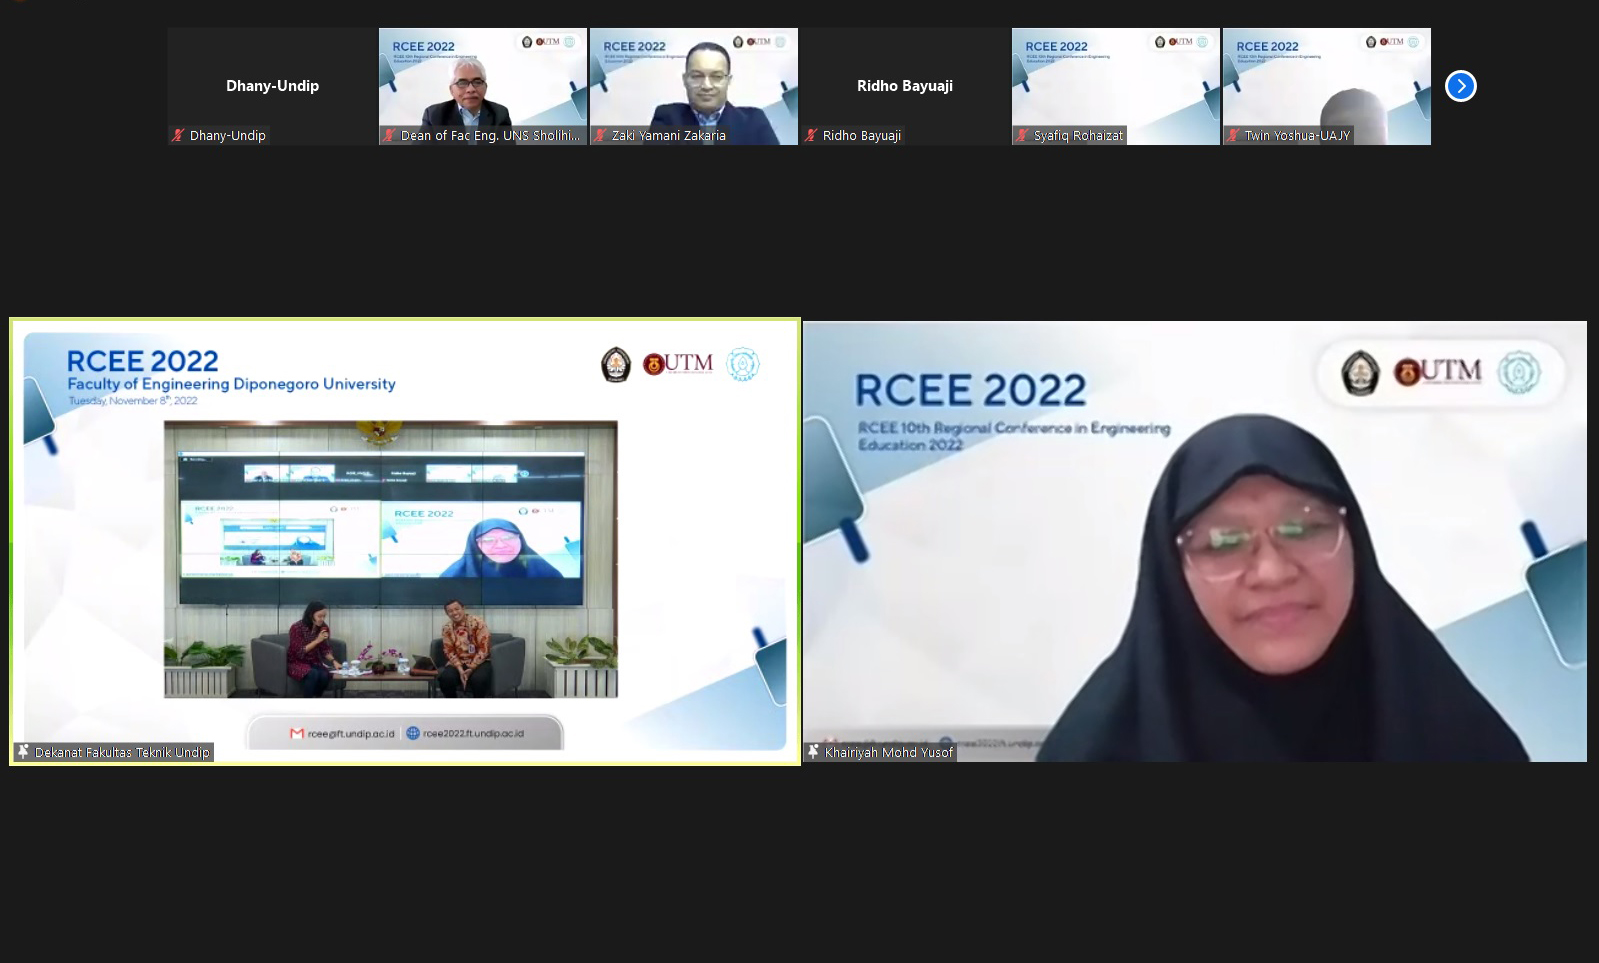This screenshot has width=1599, height=963.
Task: Select Syafiq Rohaizat video thumbnail
Action: pyautogui.click(x=1115, y=86)
